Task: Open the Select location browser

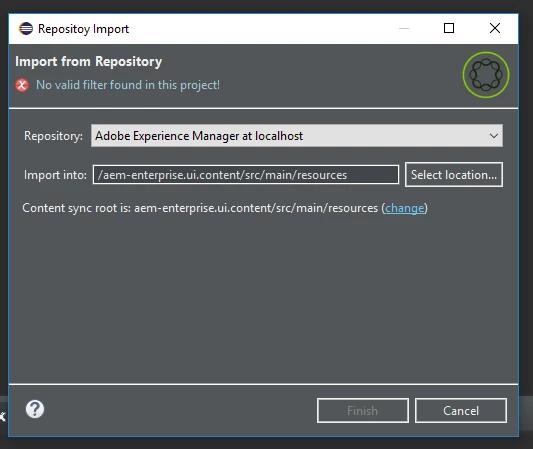Action: pyautogui.click(x=454, y=175)
